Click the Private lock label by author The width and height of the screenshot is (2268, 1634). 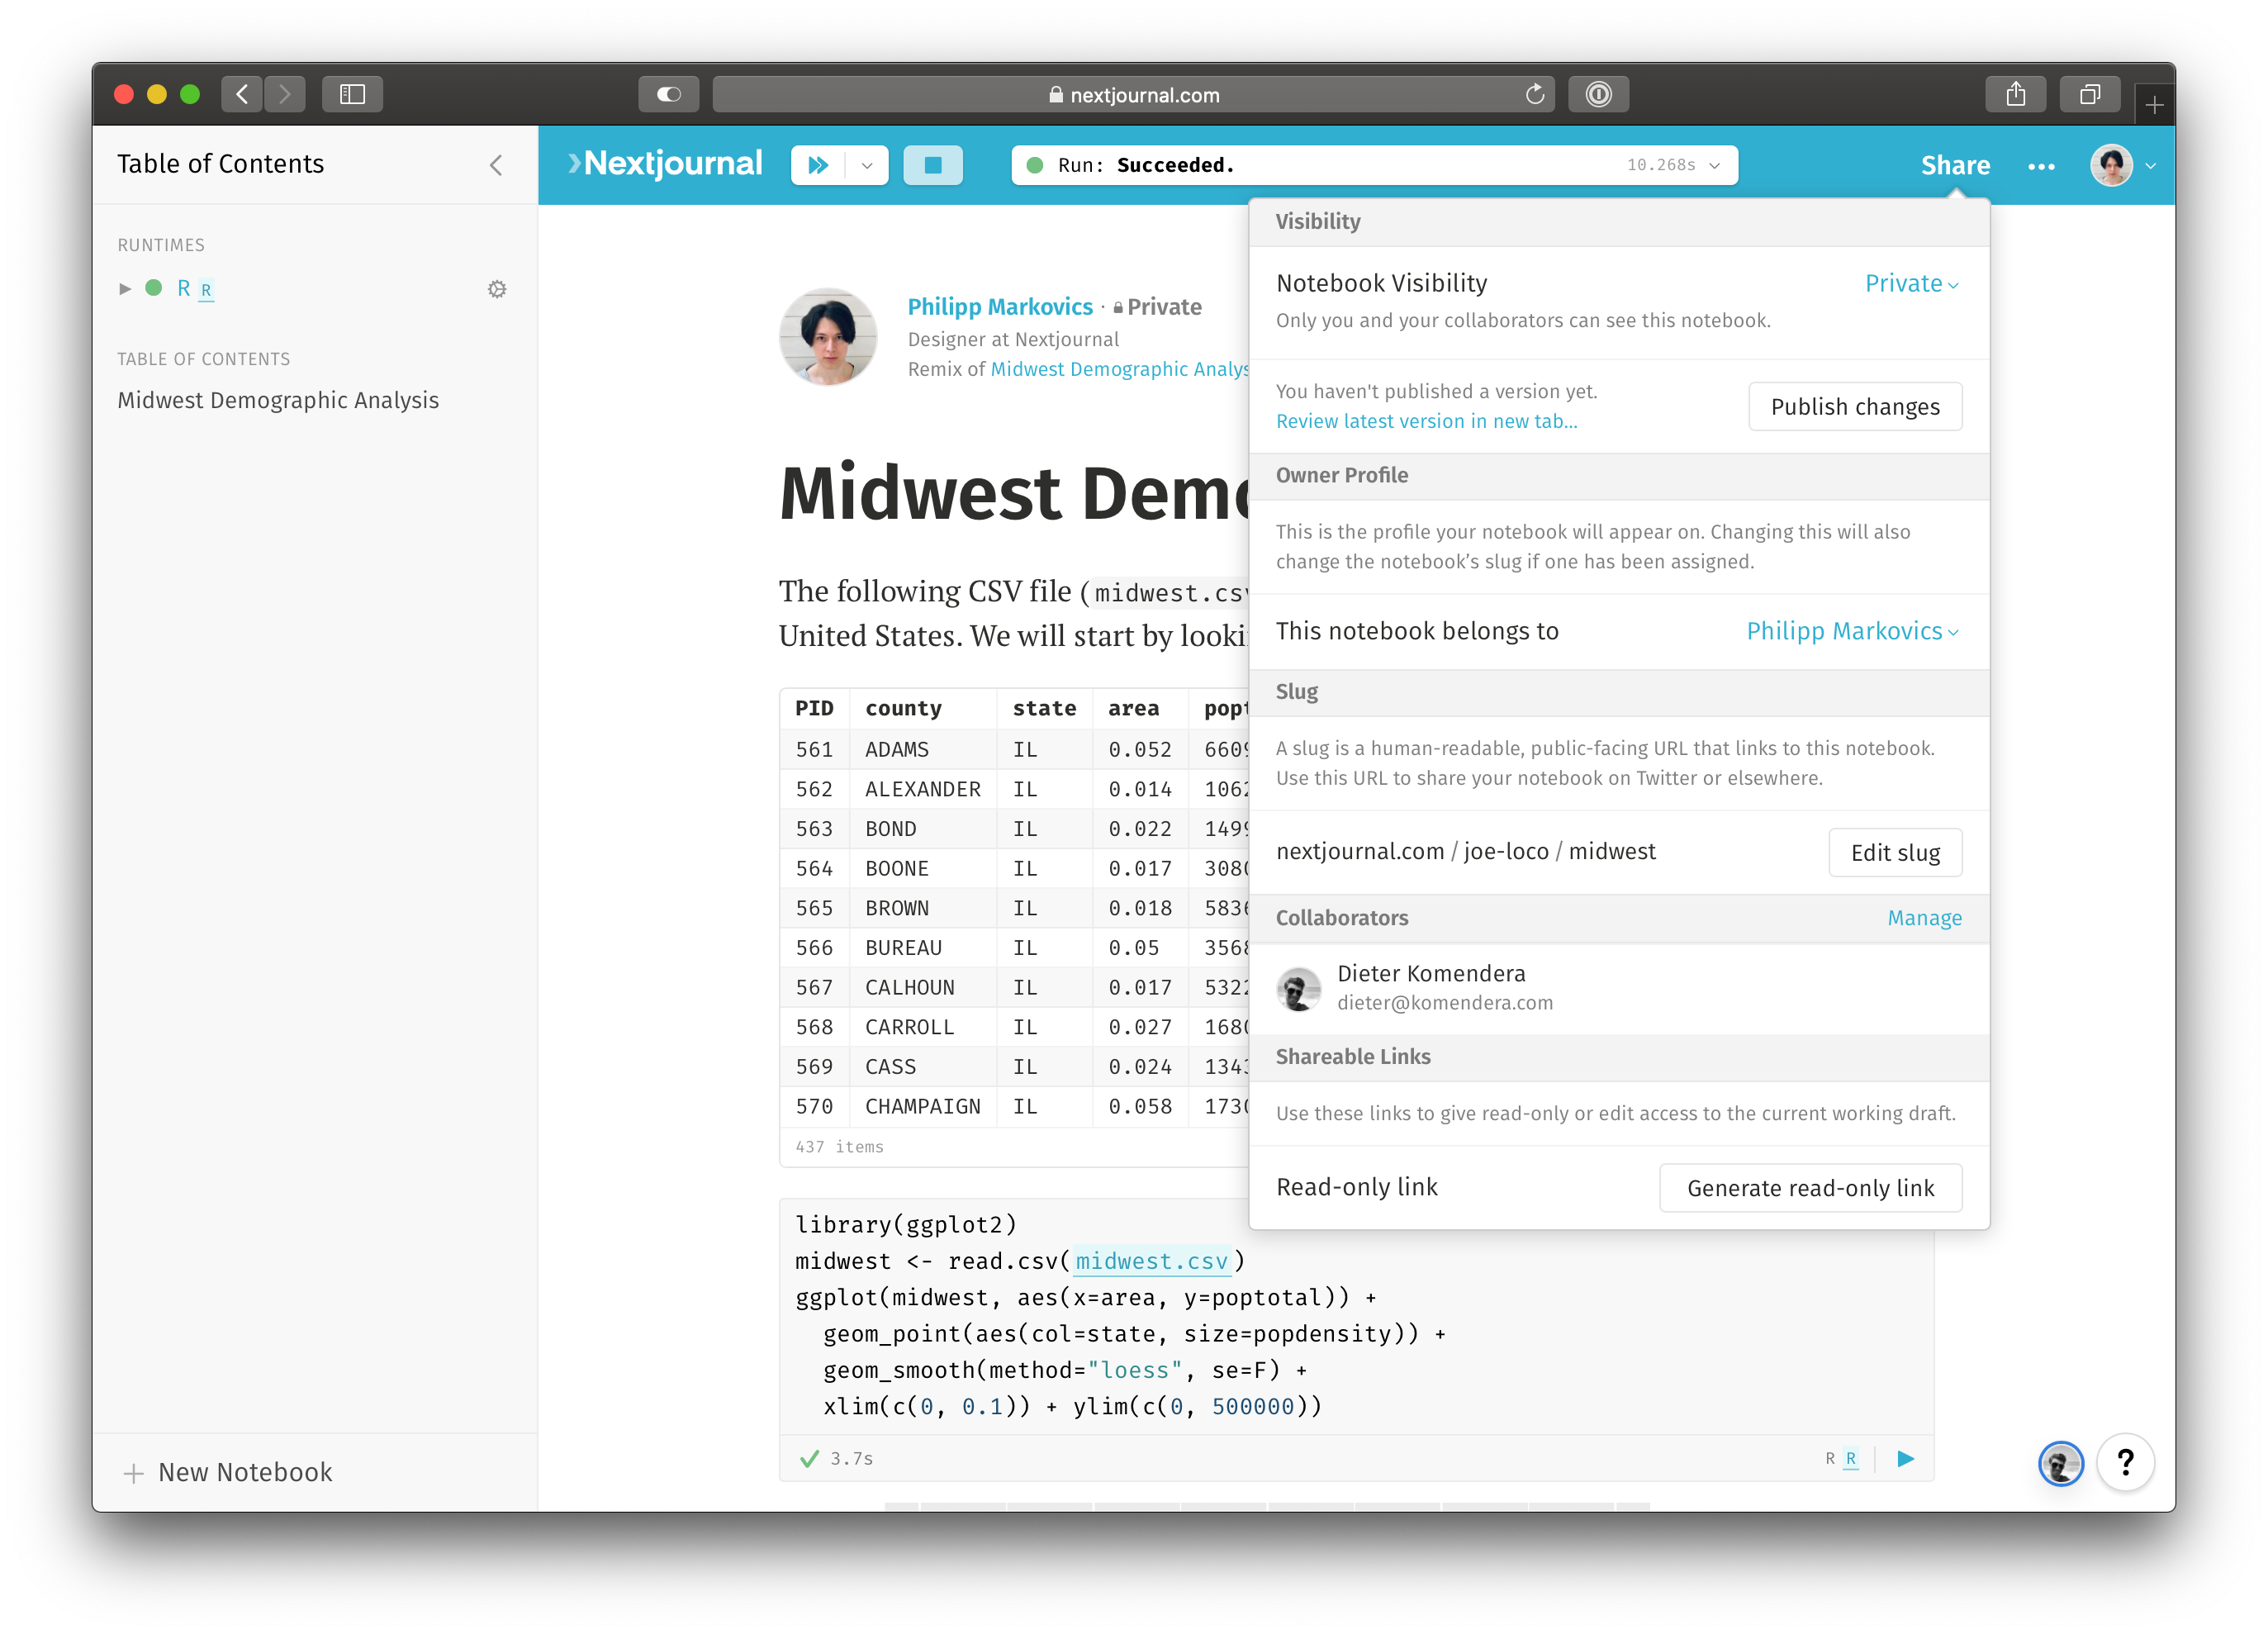[x=1157, y=307]
